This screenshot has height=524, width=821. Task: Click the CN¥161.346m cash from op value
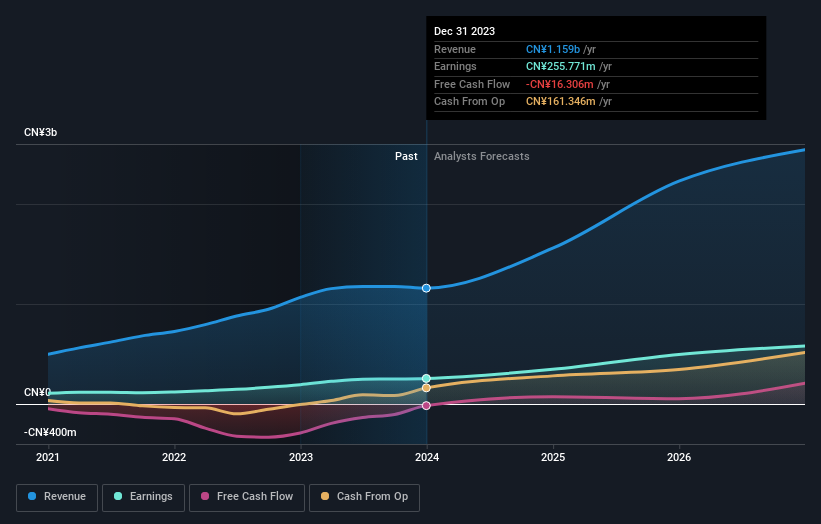click(561, 102)
